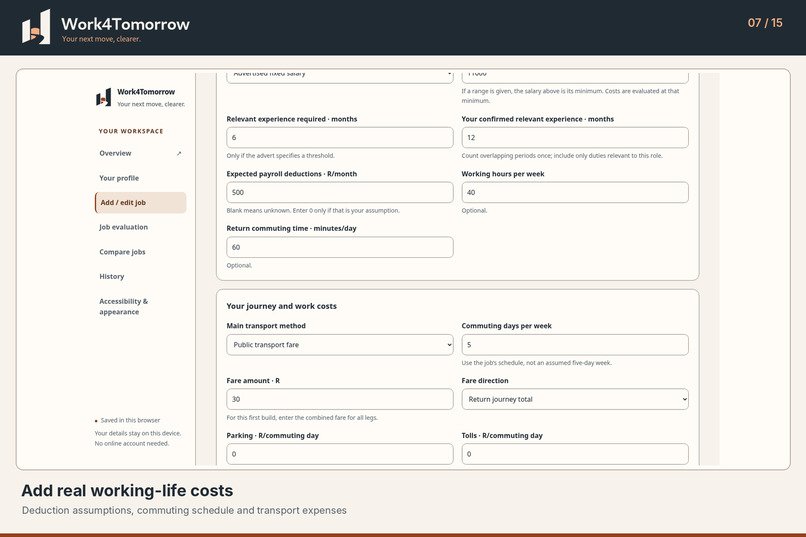Click 'If a range is given' salary hint

(571, 96)
